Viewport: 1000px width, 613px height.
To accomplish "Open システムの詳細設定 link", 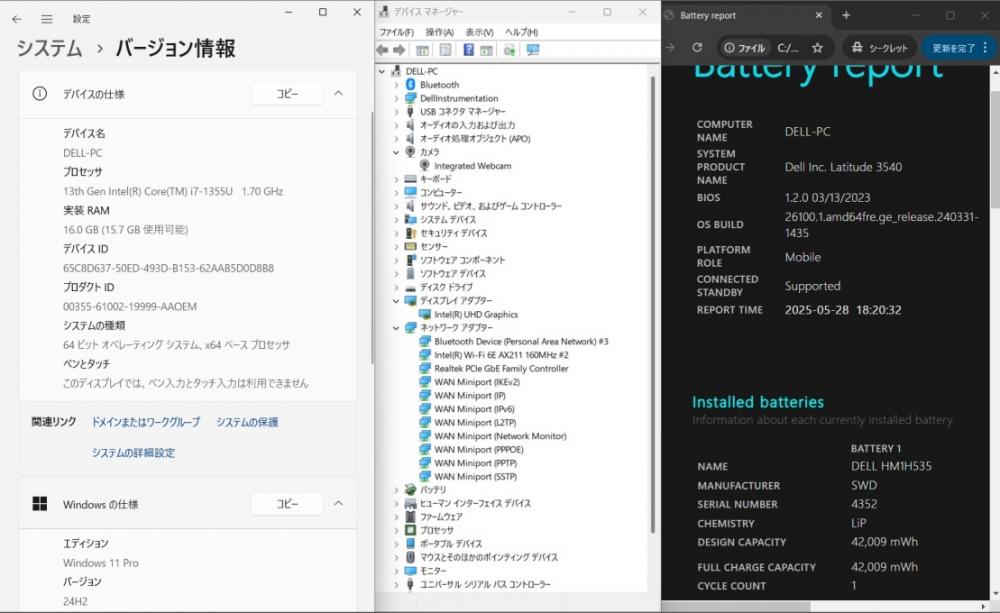I will 133,453.
